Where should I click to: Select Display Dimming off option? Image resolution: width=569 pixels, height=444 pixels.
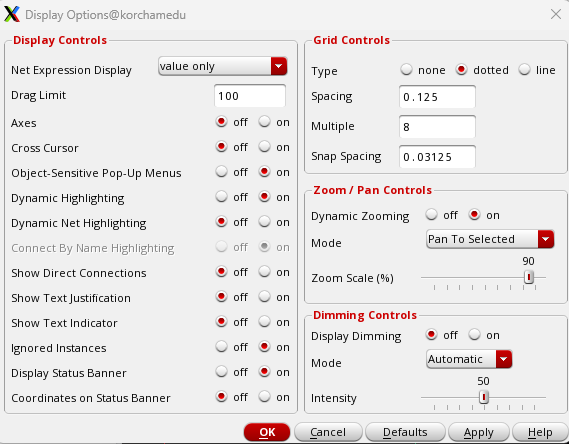coord(431,334)
